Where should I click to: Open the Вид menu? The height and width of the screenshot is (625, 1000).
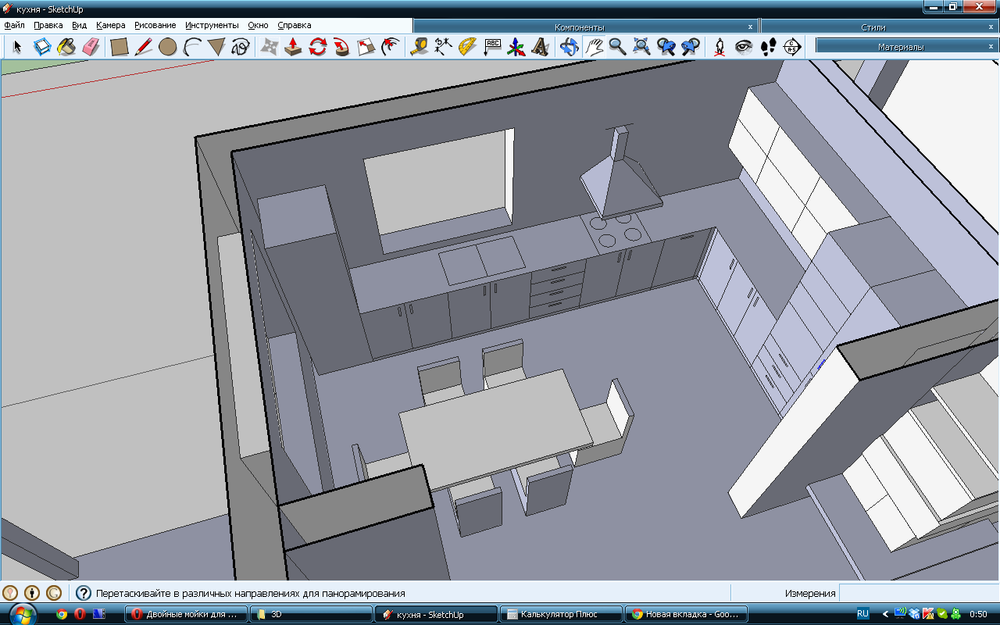click(x=79, y=25)
